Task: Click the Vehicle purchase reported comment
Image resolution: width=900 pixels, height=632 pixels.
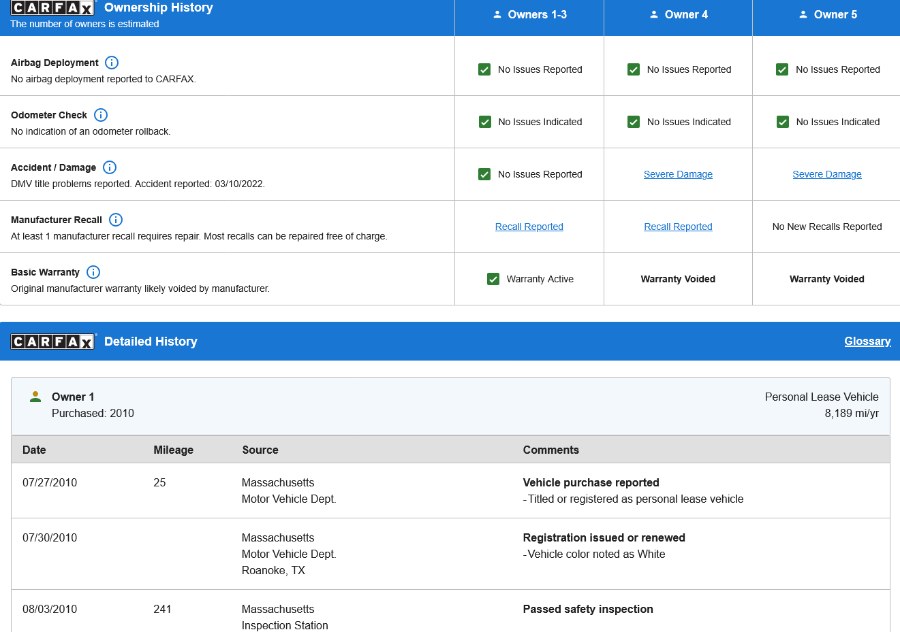Action: pyautogui.click(x=591, y=483)
